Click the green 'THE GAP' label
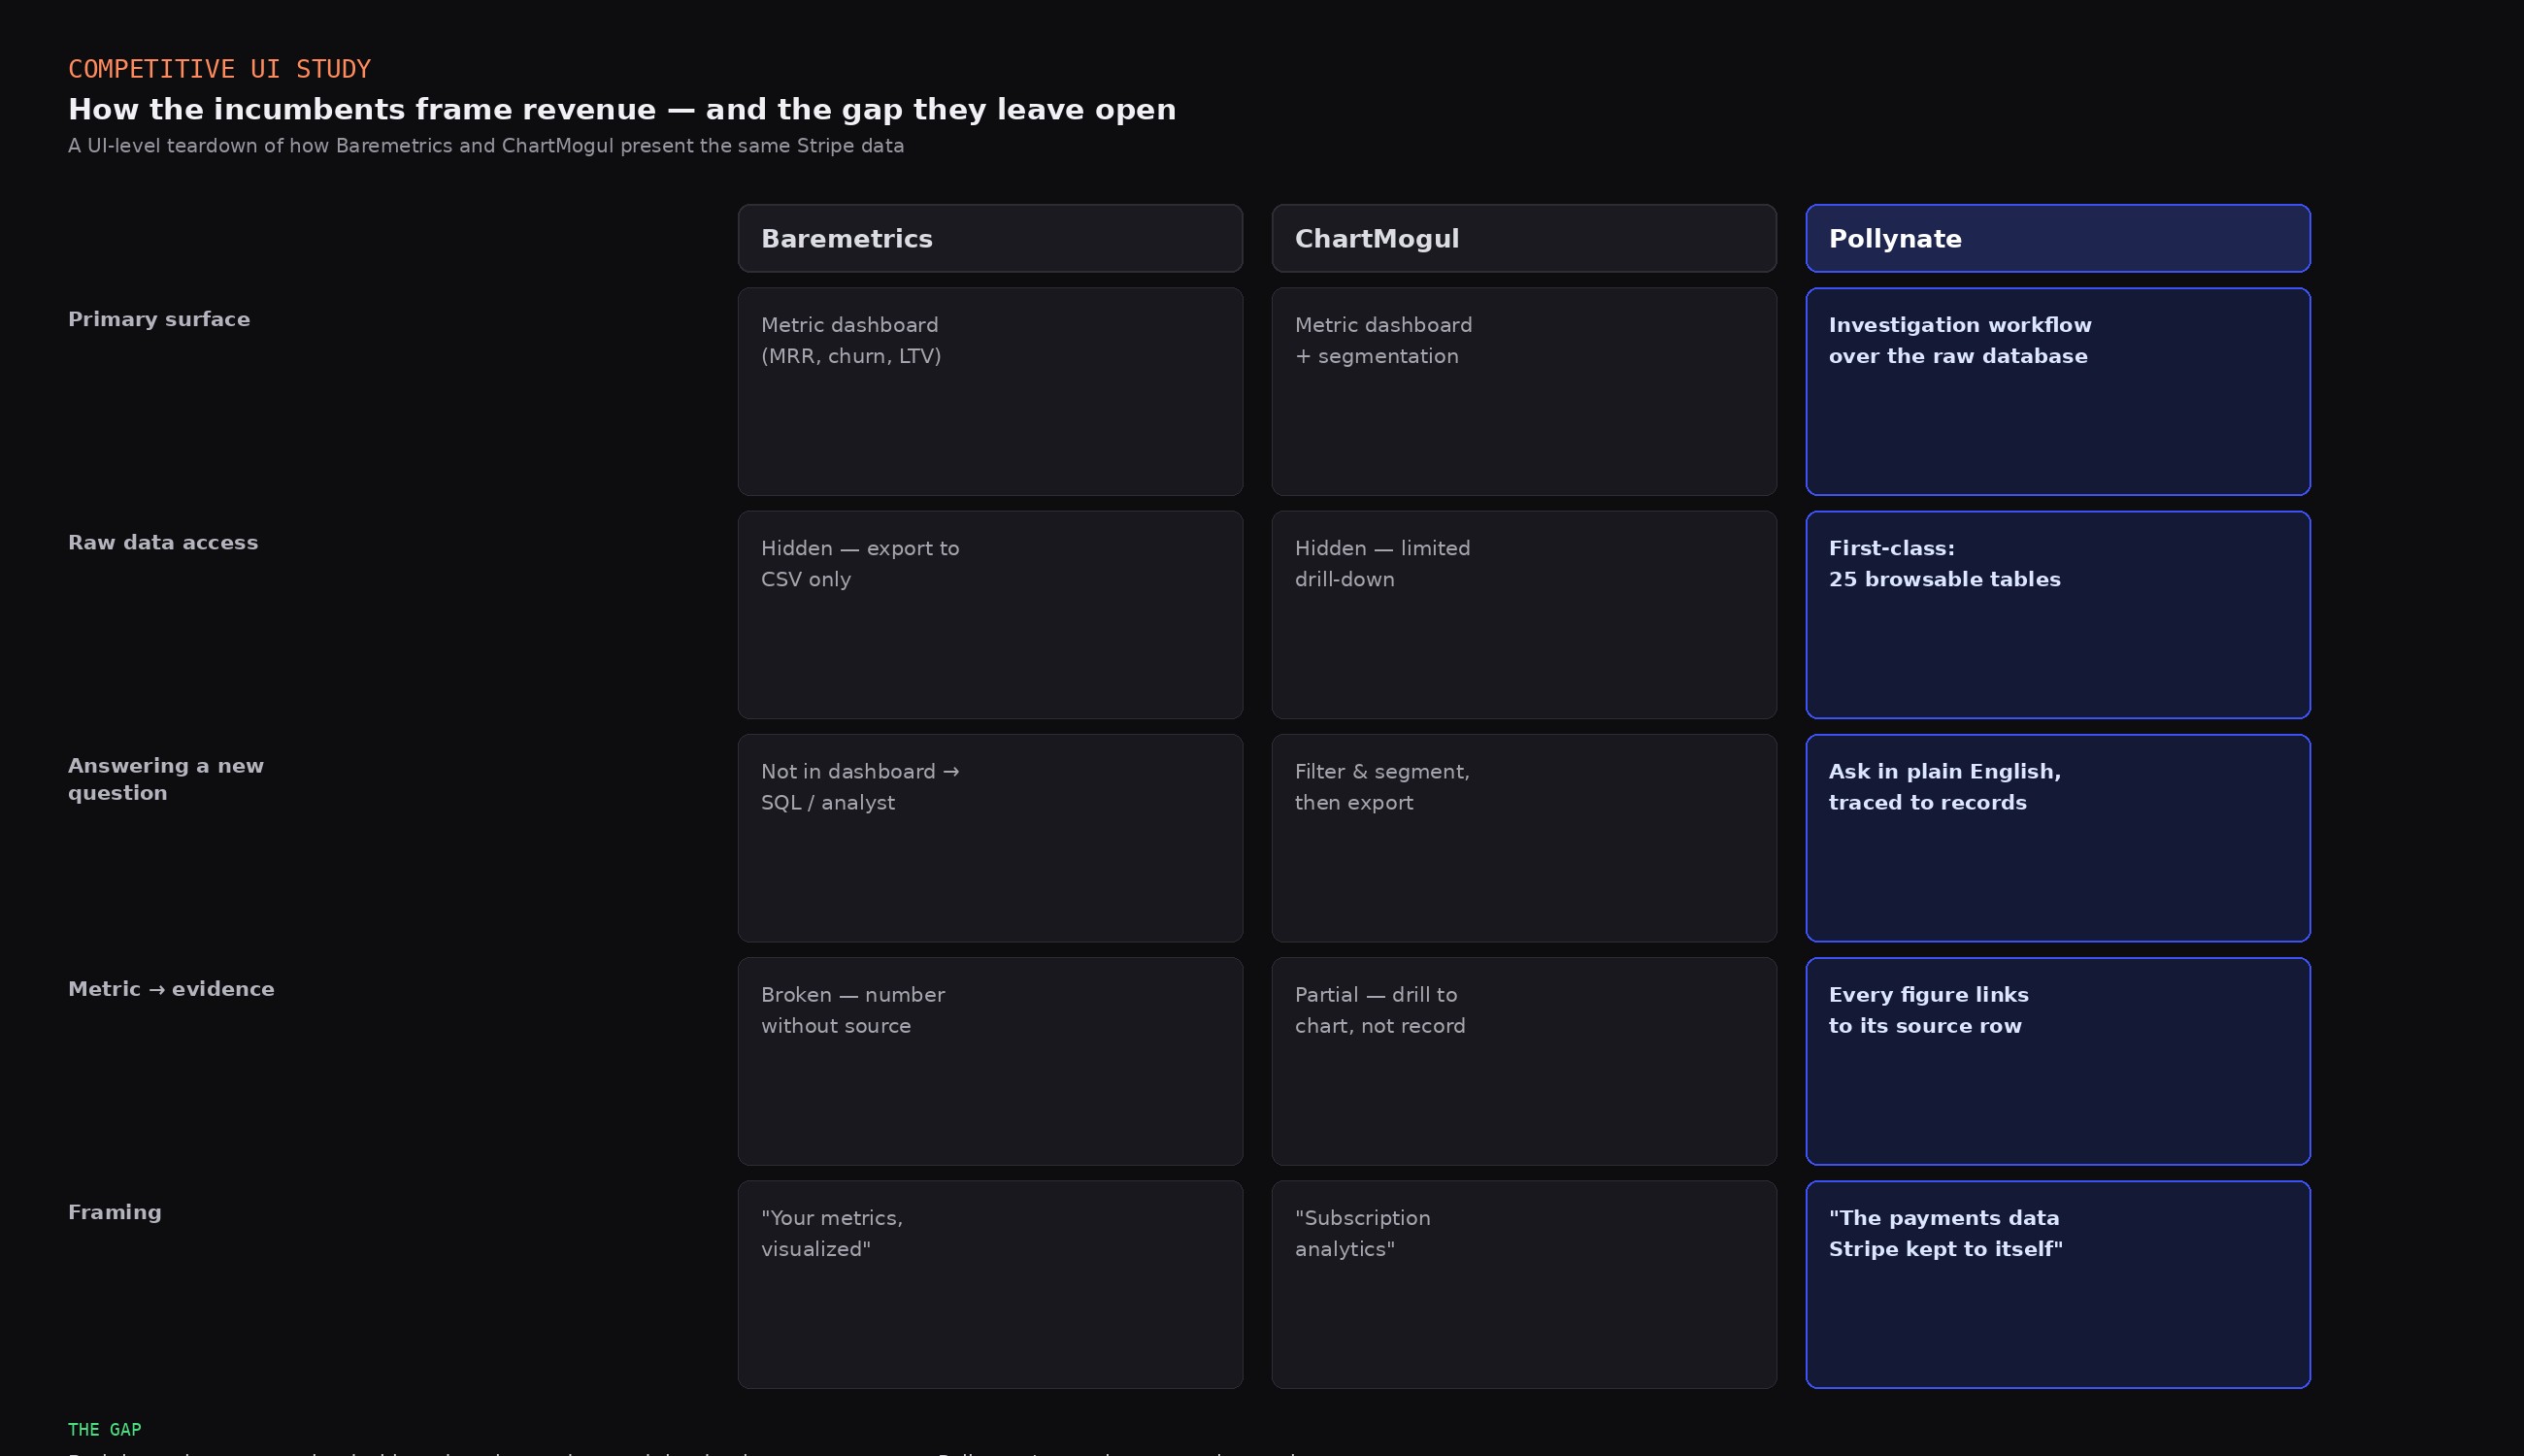 (105, 1429)
